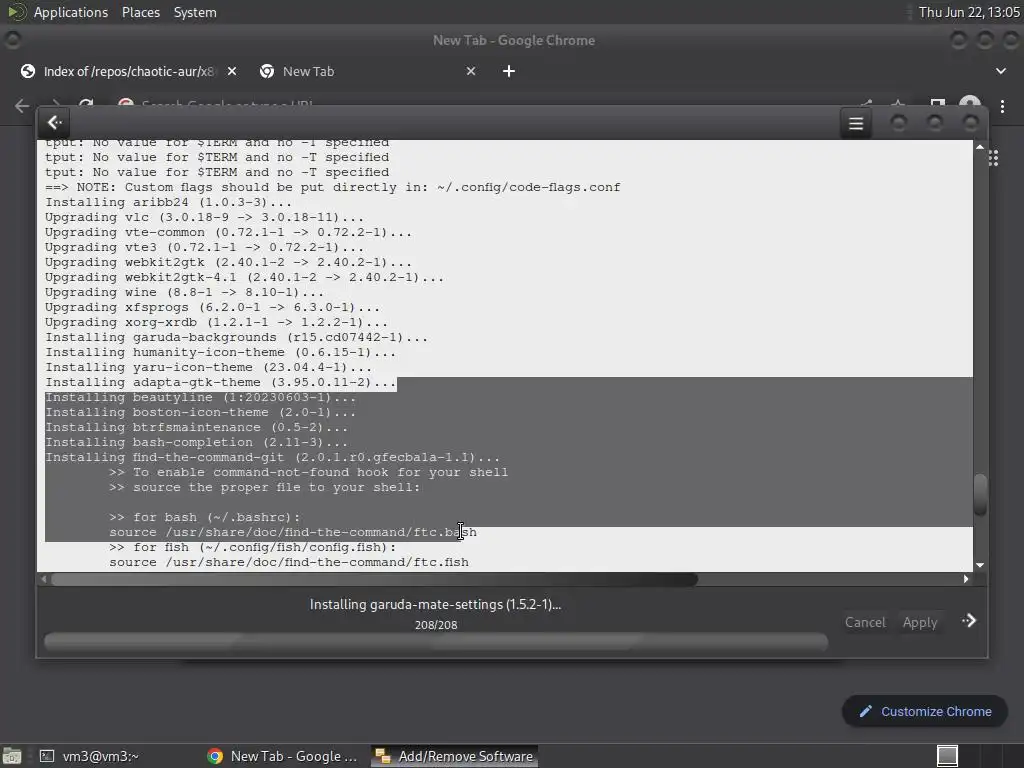Switch to the 'Index of /repos/chaotic-aur' tab
Viewport: 1024px width, 768px height.
129,71
